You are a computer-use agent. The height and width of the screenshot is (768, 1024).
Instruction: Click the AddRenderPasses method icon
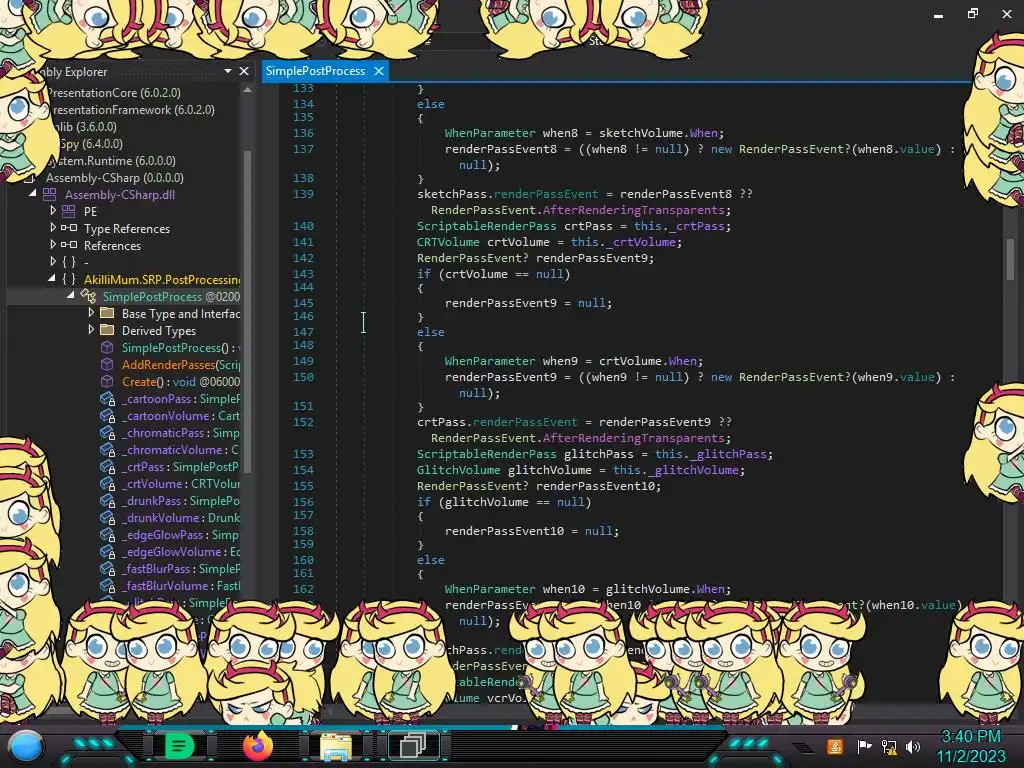pyautogui.click(x=106, y=364)
